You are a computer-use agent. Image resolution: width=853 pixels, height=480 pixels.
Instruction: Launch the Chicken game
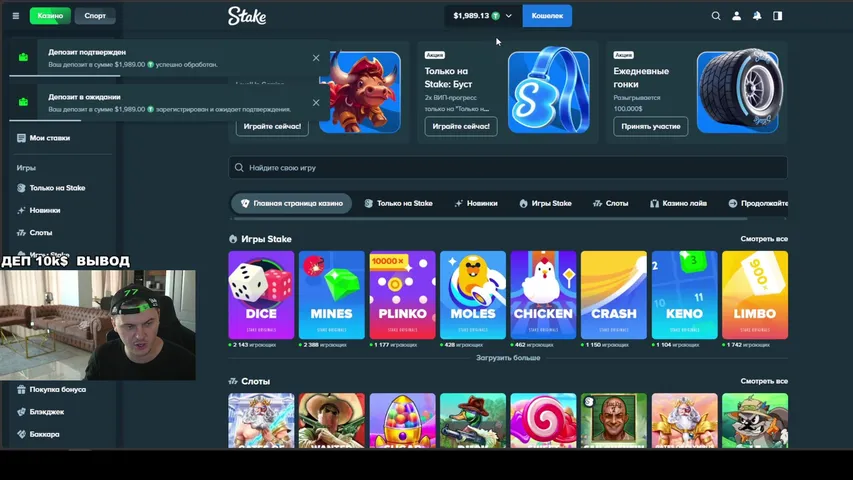[543, 295]
